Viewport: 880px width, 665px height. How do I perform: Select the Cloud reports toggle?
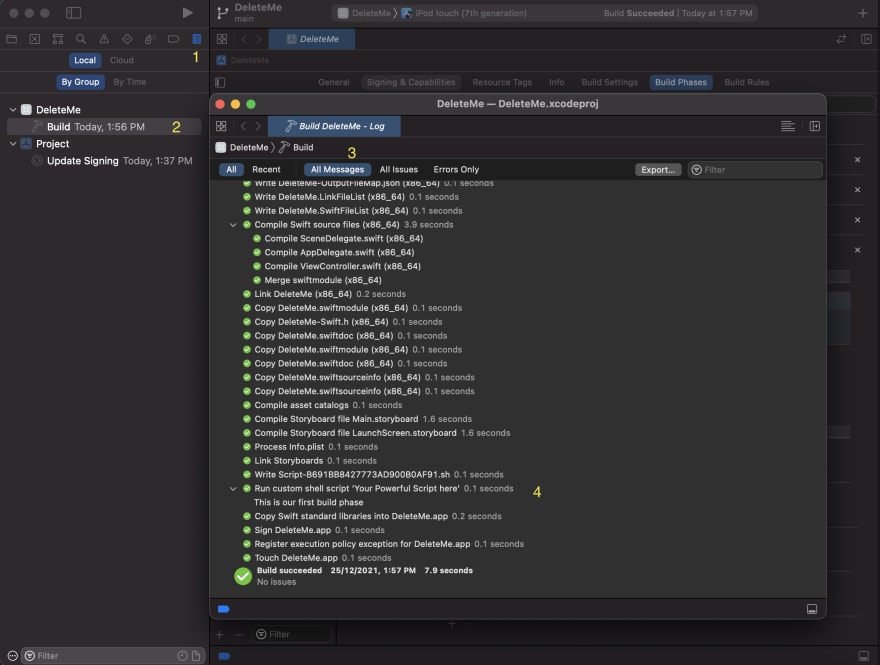click(x=122, y=60)
